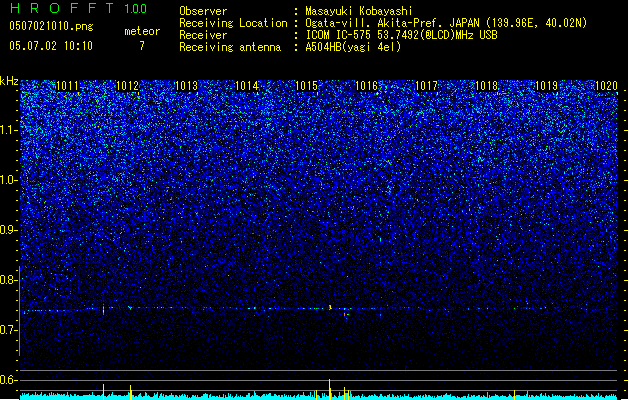
Task: Click the 1.1 frequency axis label
Action: (9, 130)
